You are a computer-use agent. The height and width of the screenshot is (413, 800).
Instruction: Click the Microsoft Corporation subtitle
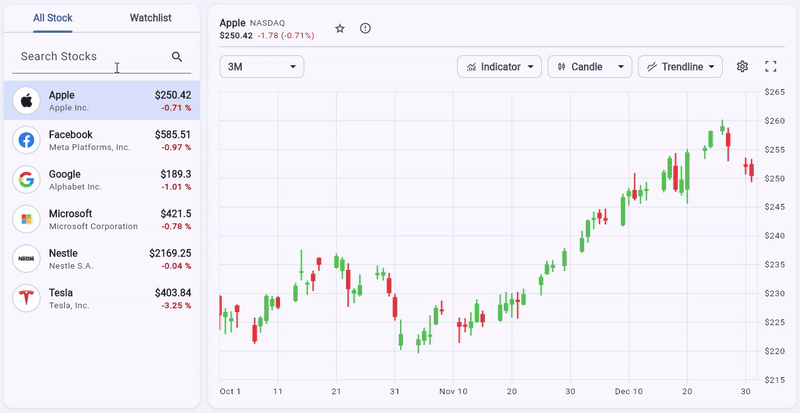click(x=93, y=227)
